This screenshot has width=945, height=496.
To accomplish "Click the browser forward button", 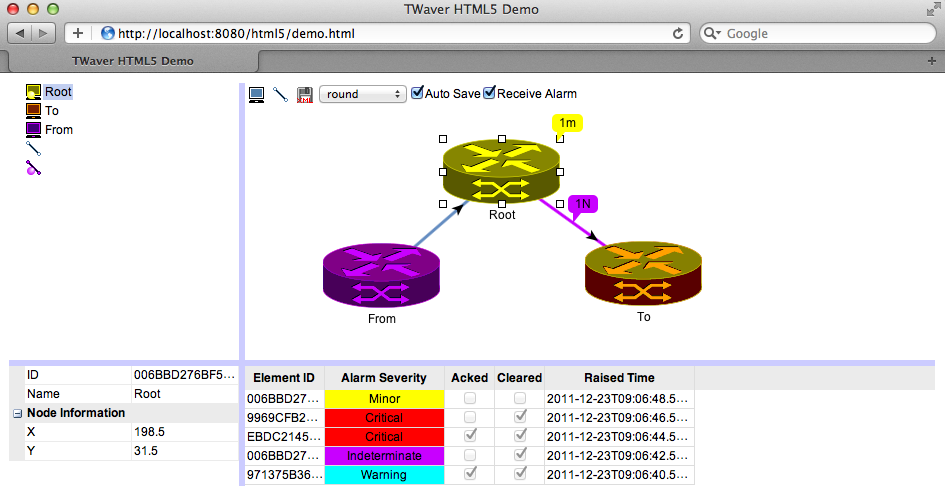I will (43, 33).
